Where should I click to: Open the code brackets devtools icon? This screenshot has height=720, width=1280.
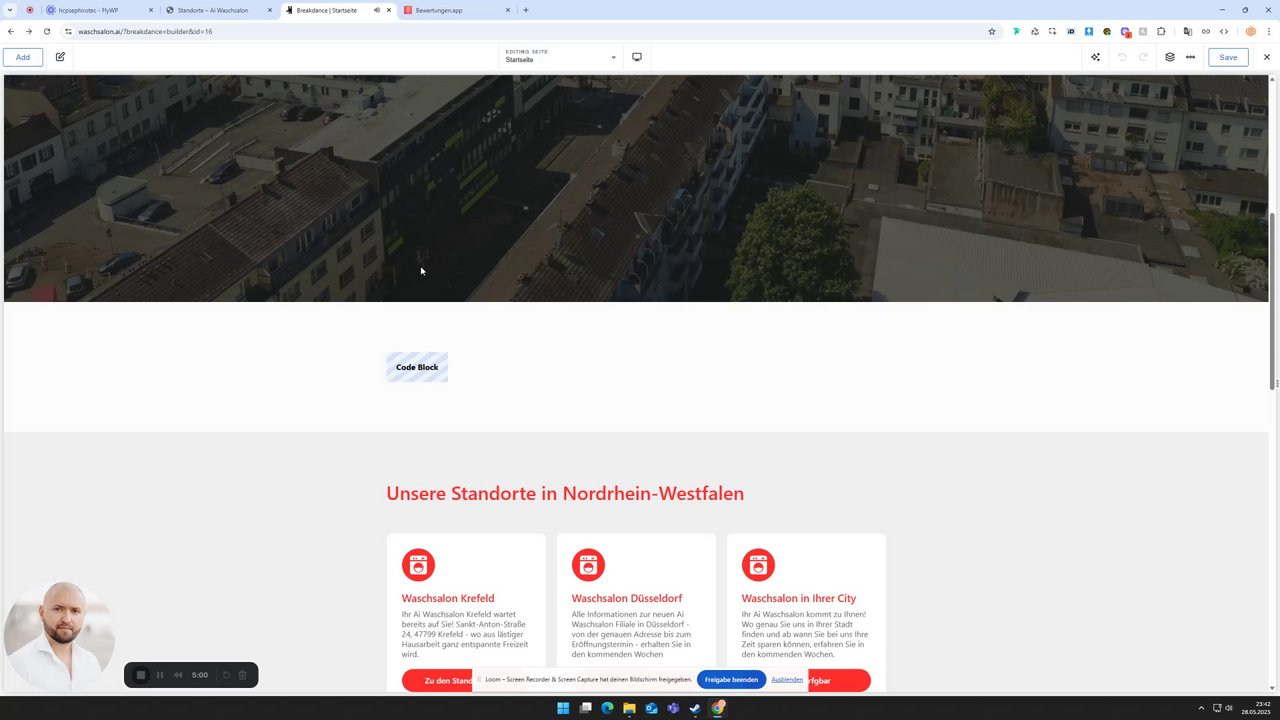pos(1223,31)
